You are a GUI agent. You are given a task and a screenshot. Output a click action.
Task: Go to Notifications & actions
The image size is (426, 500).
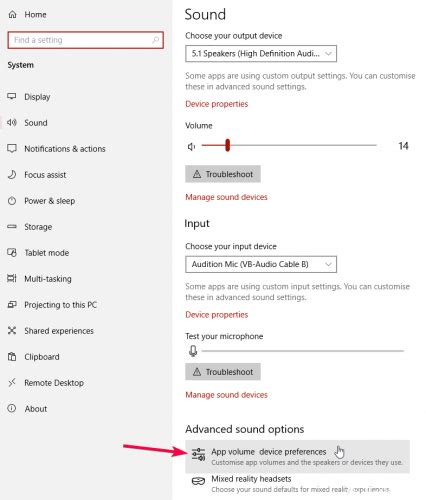click(65, 149)
